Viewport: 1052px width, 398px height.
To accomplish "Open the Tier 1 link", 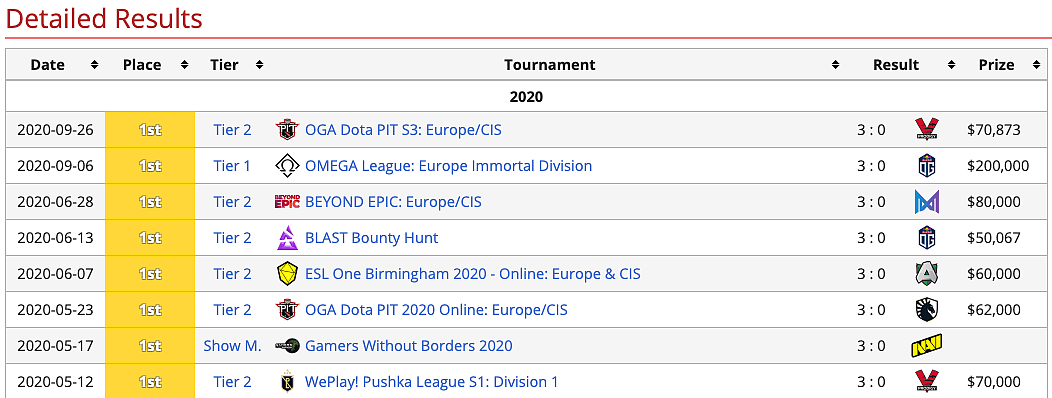I will click(x=232, y=166).
